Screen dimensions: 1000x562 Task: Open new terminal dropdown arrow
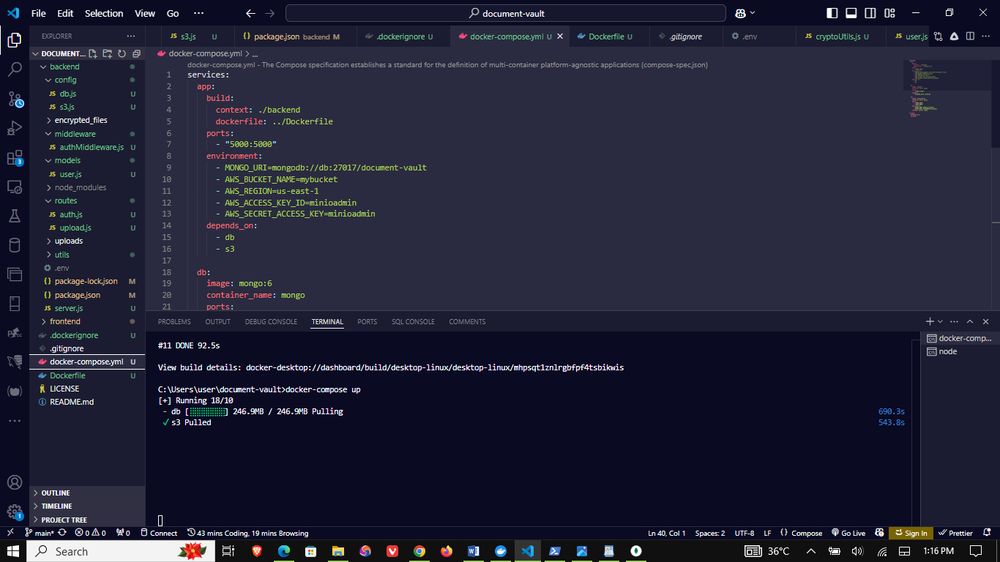tap(940, 322)
